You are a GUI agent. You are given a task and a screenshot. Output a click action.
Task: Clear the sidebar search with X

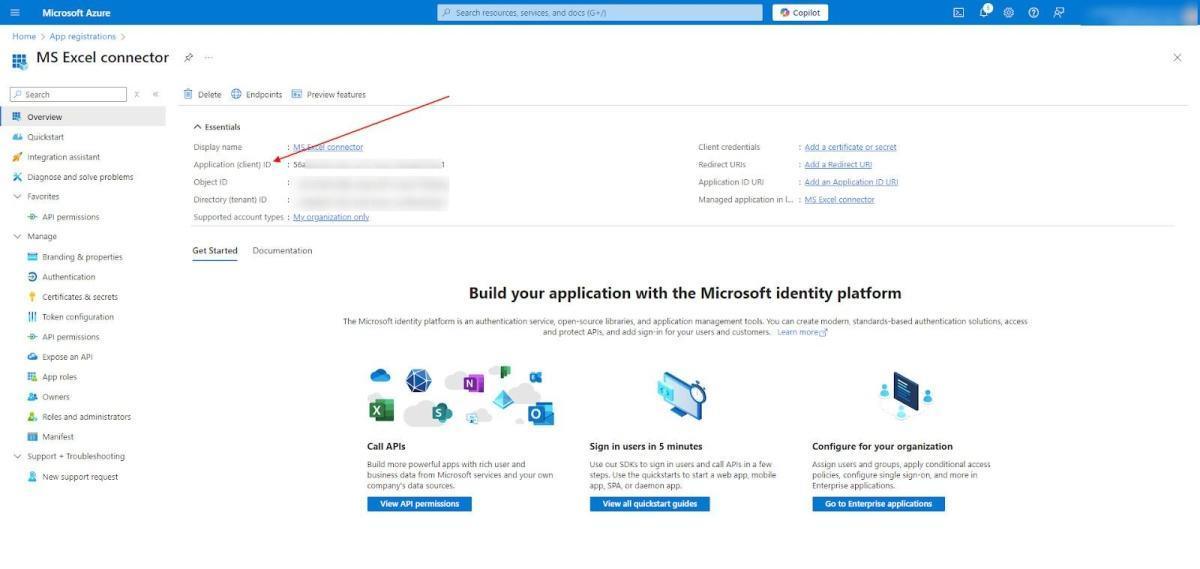[x=137, y=94]
